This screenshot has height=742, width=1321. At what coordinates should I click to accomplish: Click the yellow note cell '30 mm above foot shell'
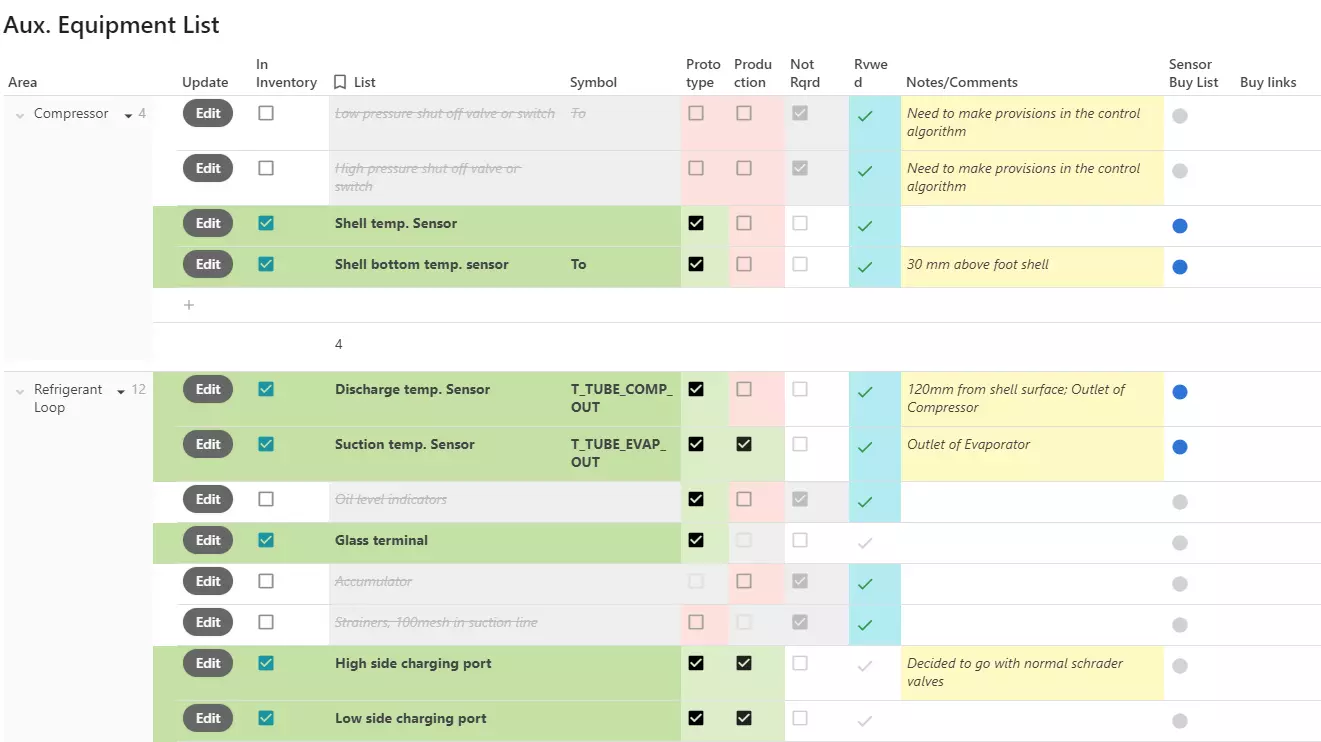(x=1031, y=266)
